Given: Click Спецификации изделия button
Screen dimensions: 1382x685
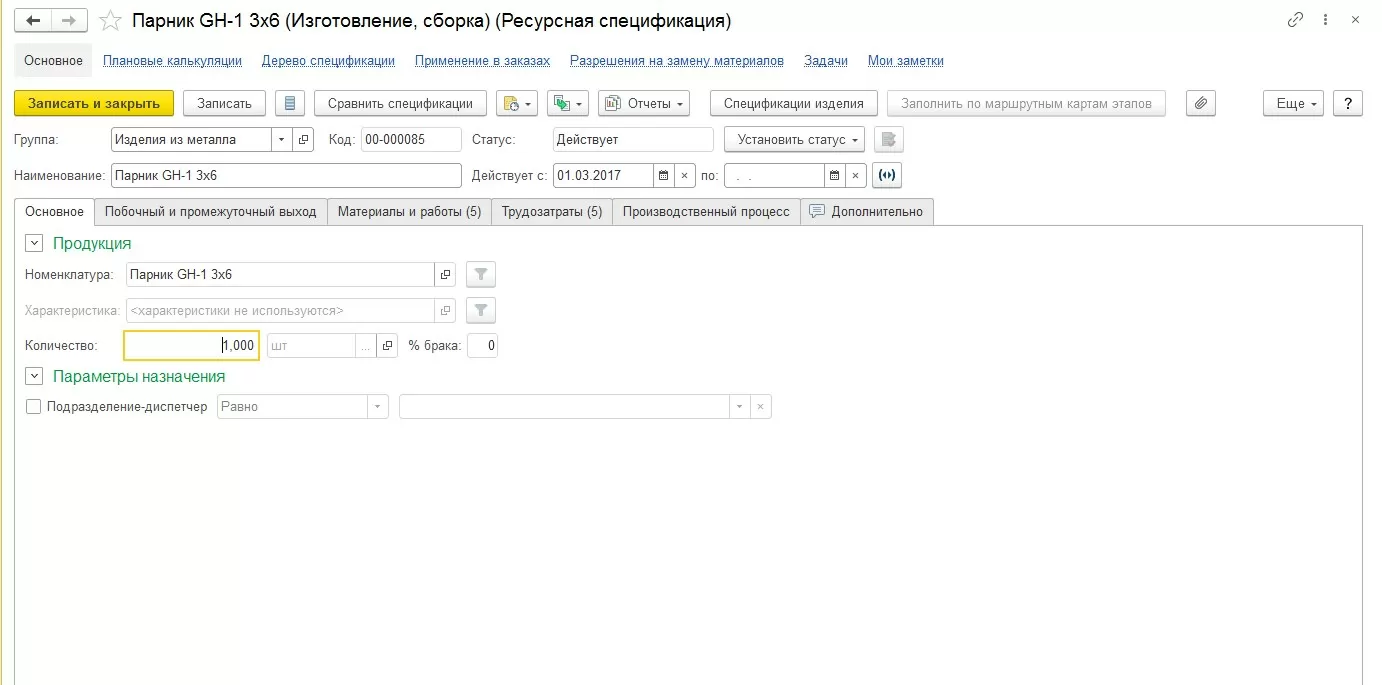Looking at the screenshot, I should [x=794, y=103].
